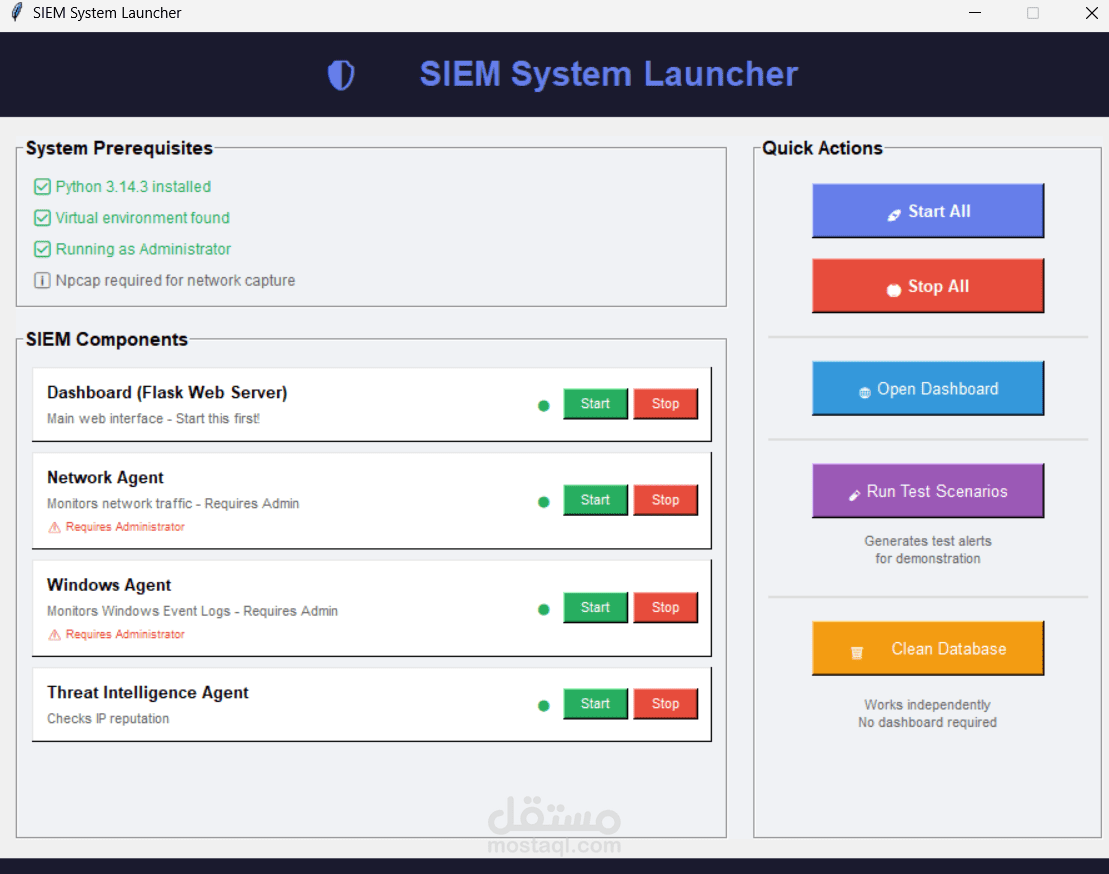The image size is (1109, 874).
Task: Click the Npcap info icon
Action: click(x=42, y=281)
